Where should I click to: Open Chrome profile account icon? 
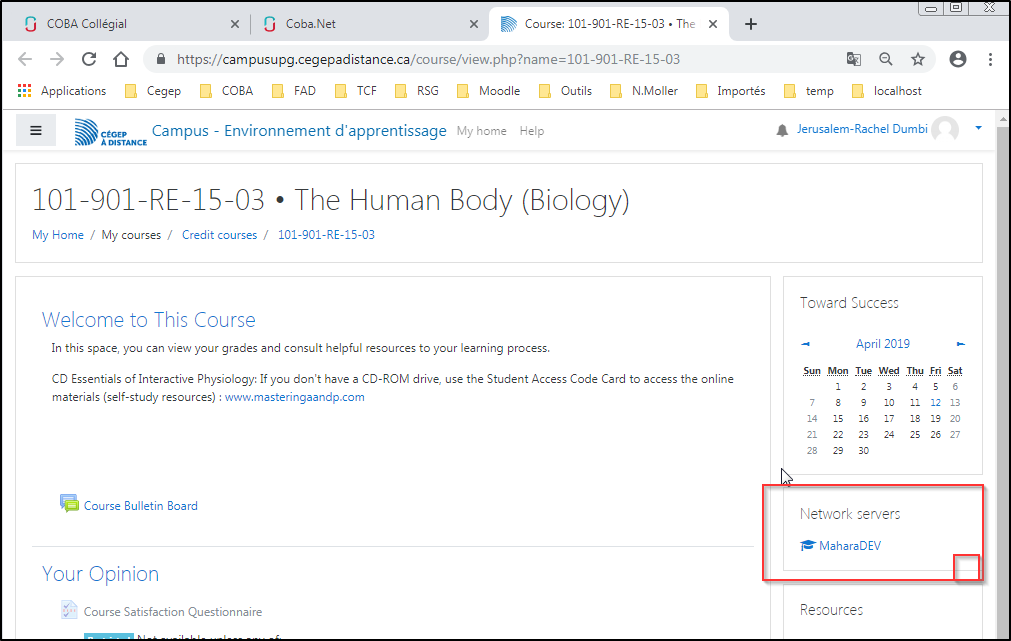(x=958, y=59)
